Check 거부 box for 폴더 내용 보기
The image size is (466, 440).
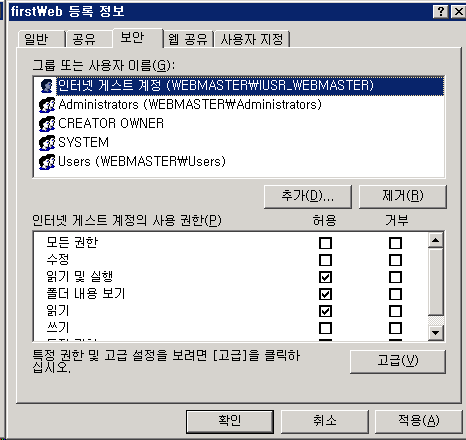pos(395,294)
